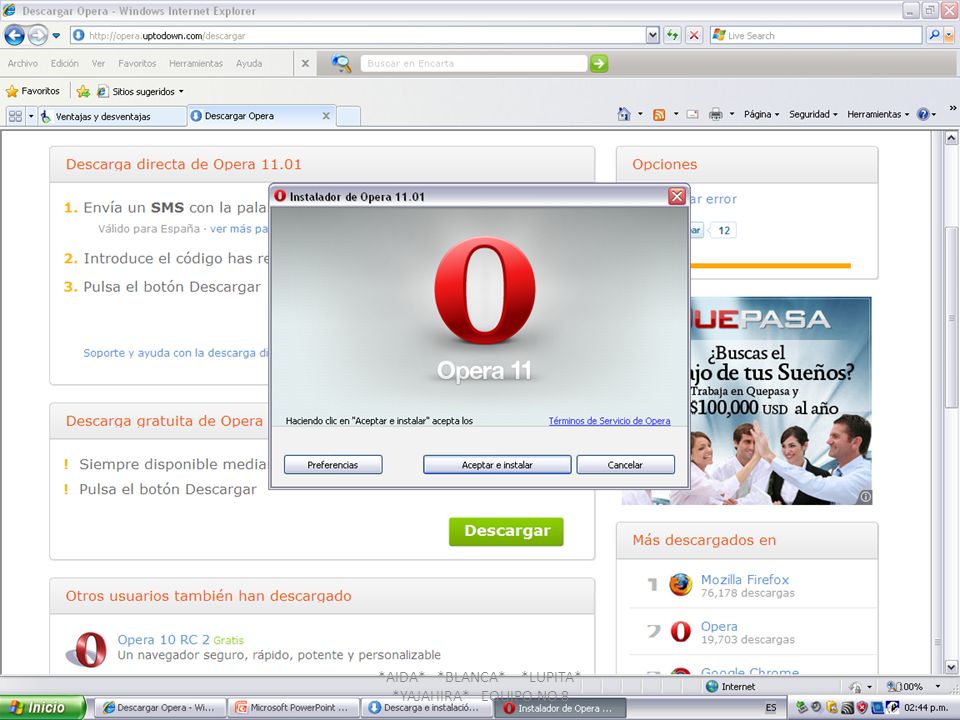Click the green Descargar button
960x720 pixels.
point(506,531)
